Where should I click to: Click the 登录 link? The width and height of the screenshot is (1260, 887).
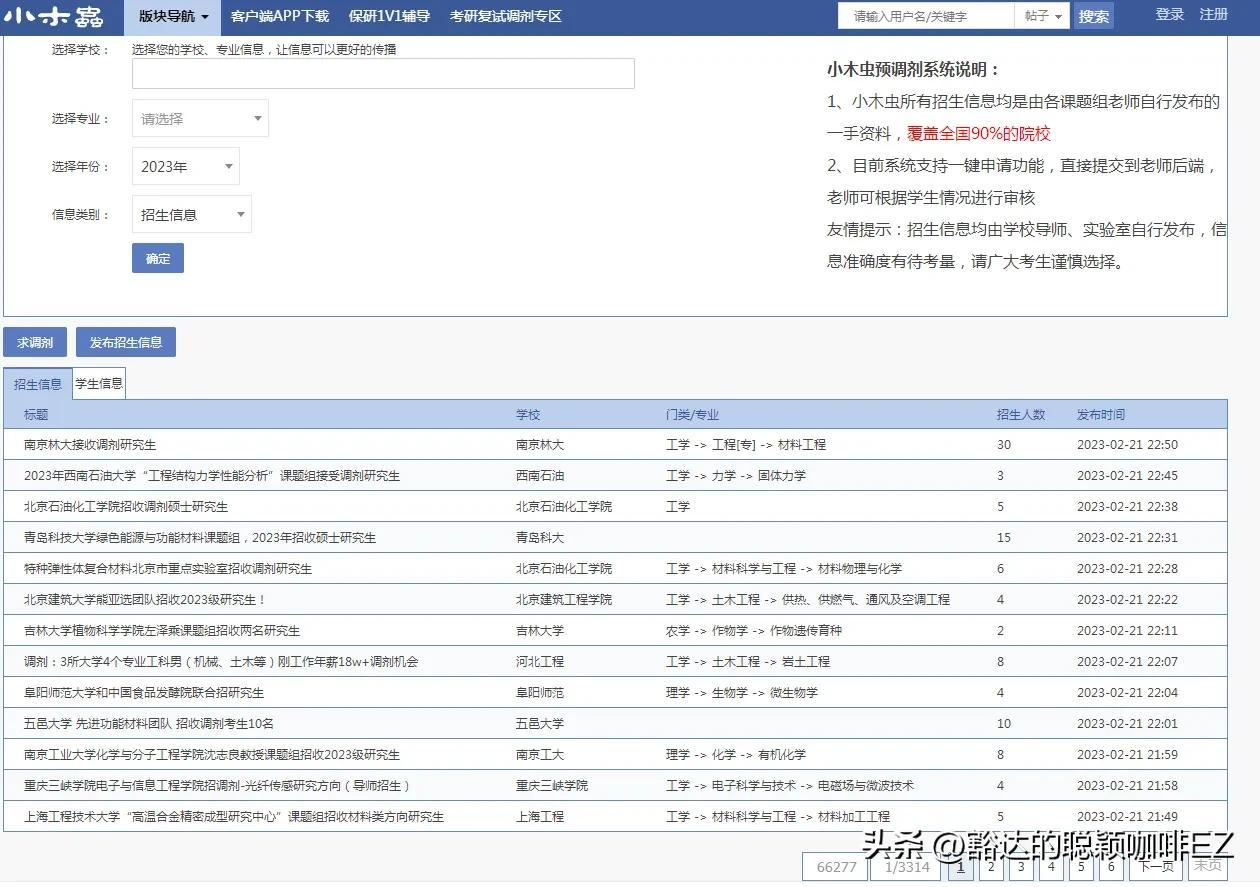(1170, 14)
